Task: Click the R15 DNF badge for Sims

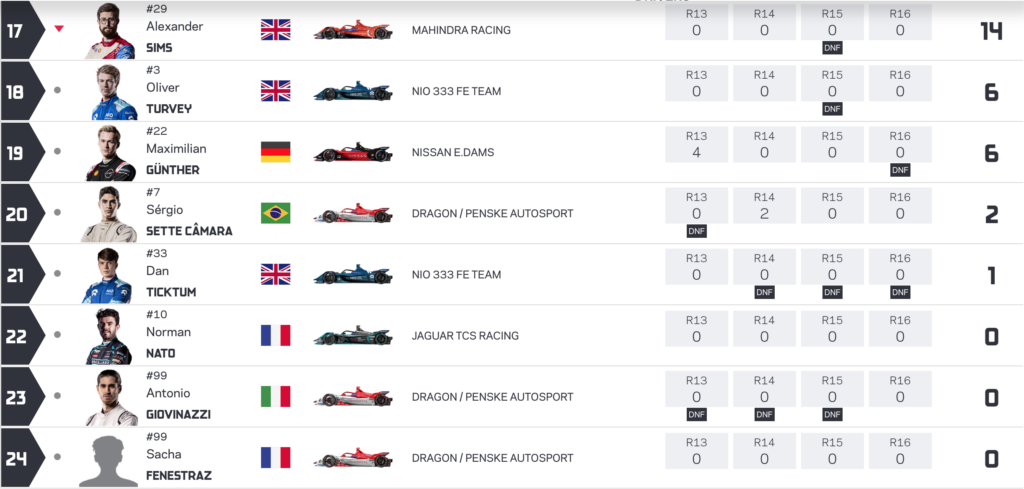Action: pos(832,47)
